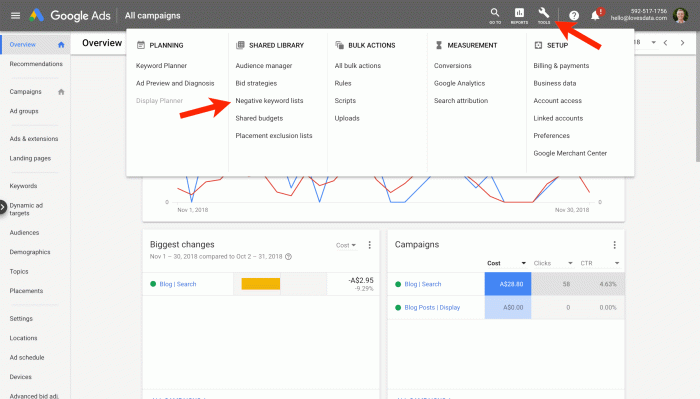Open Ad schedule in sidebar
The width and height of the screenshot is (700, 399).
point(27,358)
